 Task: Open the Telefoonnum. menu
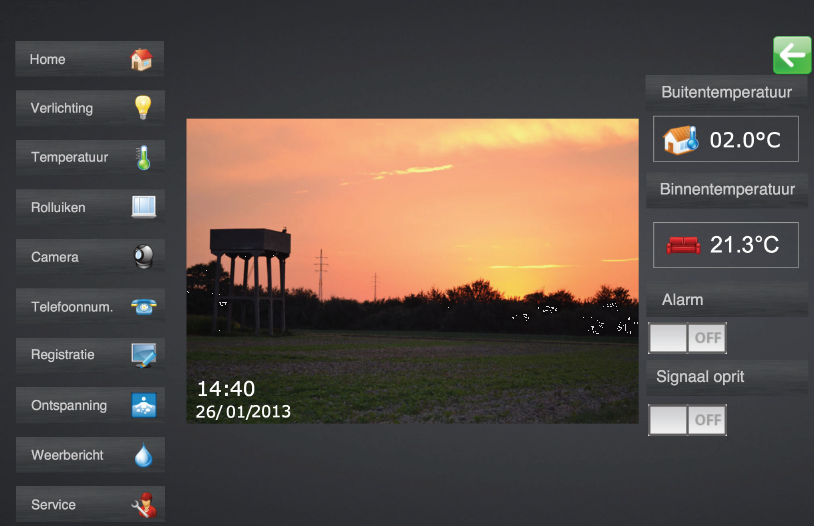click(x=90, y=306)
